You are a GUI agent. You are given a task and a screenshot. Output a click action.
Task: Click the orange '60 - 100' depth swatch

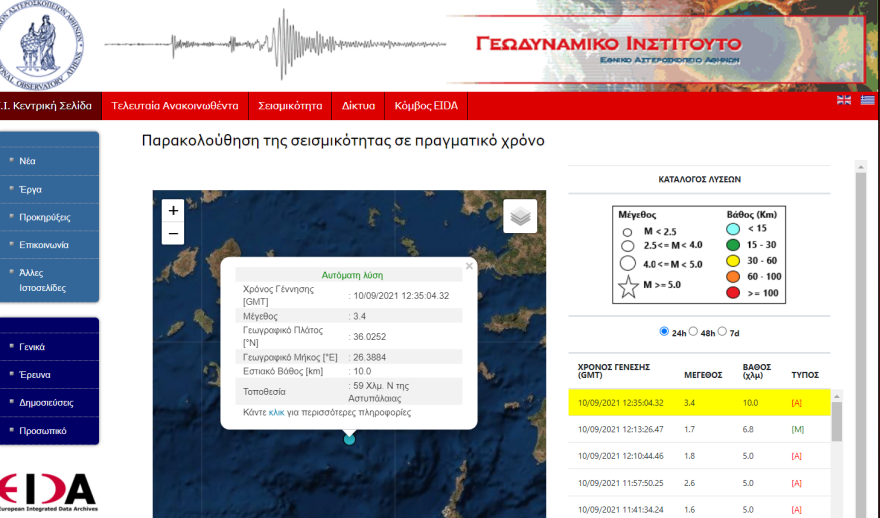tap(732, 276)
